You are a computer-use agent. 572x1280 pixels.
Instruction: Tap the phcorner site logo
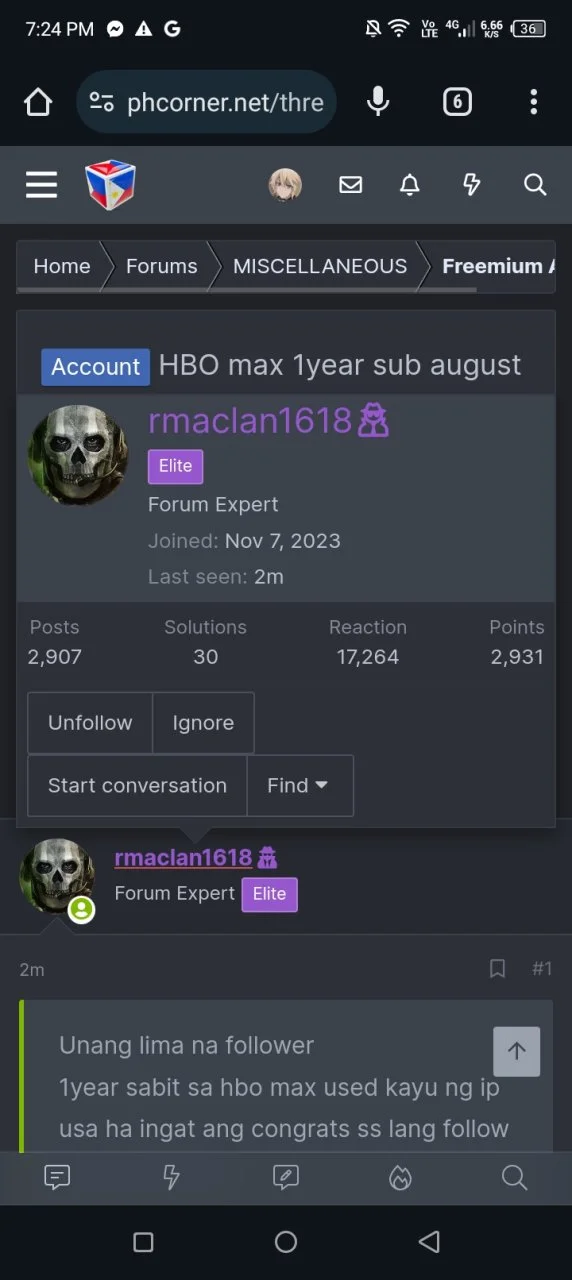click(110, 185)
